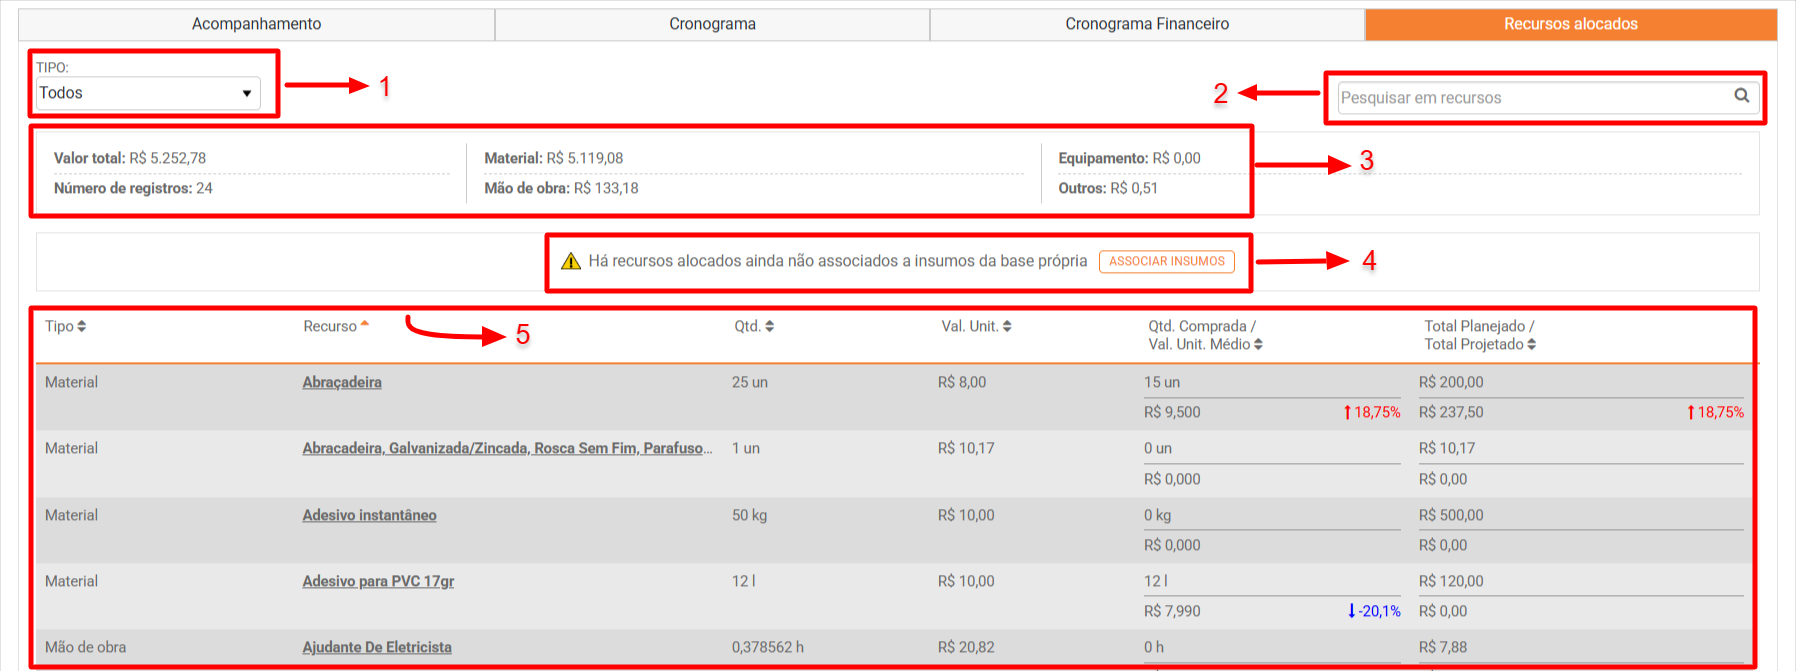Image resolution: width=1796 pixels, height=671 pixels.
Task: Click the search magnifier icon
Action: (1741, 96)
